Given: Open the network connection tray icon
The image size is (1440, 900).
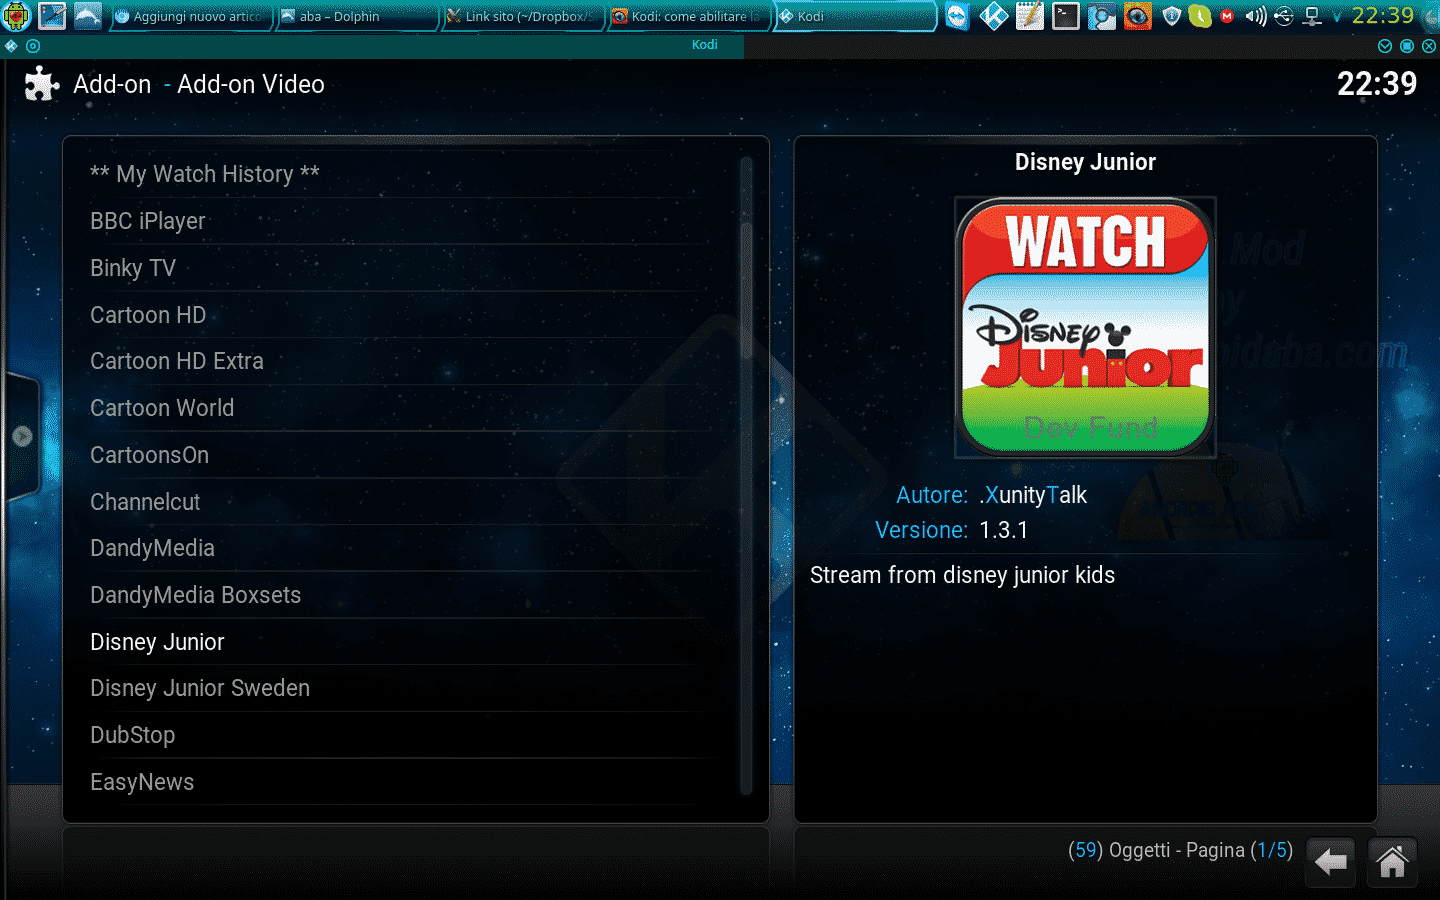Looking at the screenshot, I should pos(1313,16).
